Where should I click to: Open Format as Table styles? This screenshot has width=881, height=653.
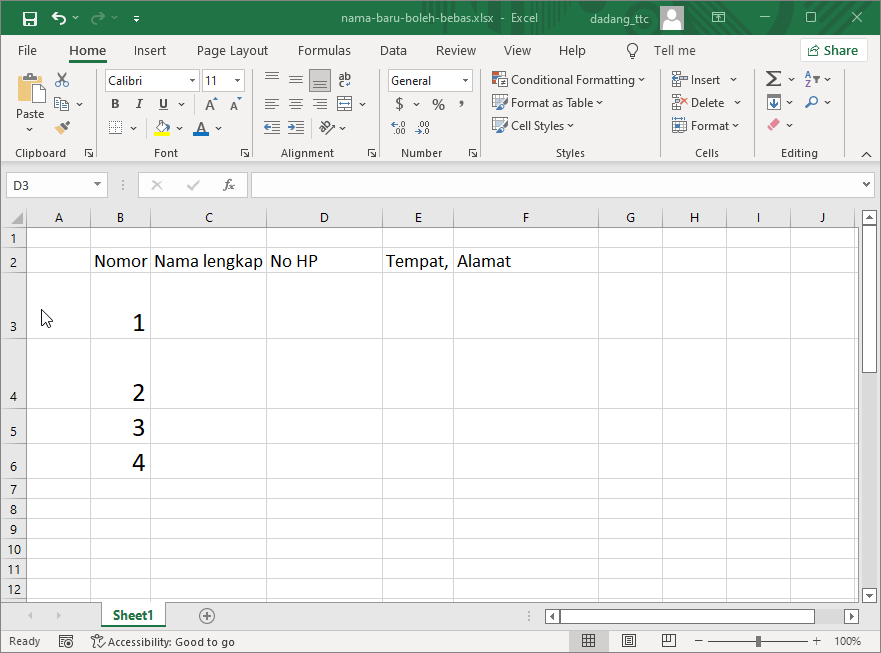[x=548, y=102]
